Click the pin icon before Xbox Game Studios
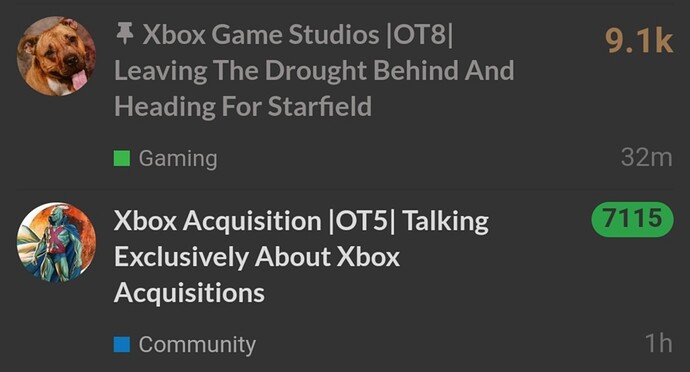The width and height of the screenshot is (690, 372). point(125,34)
